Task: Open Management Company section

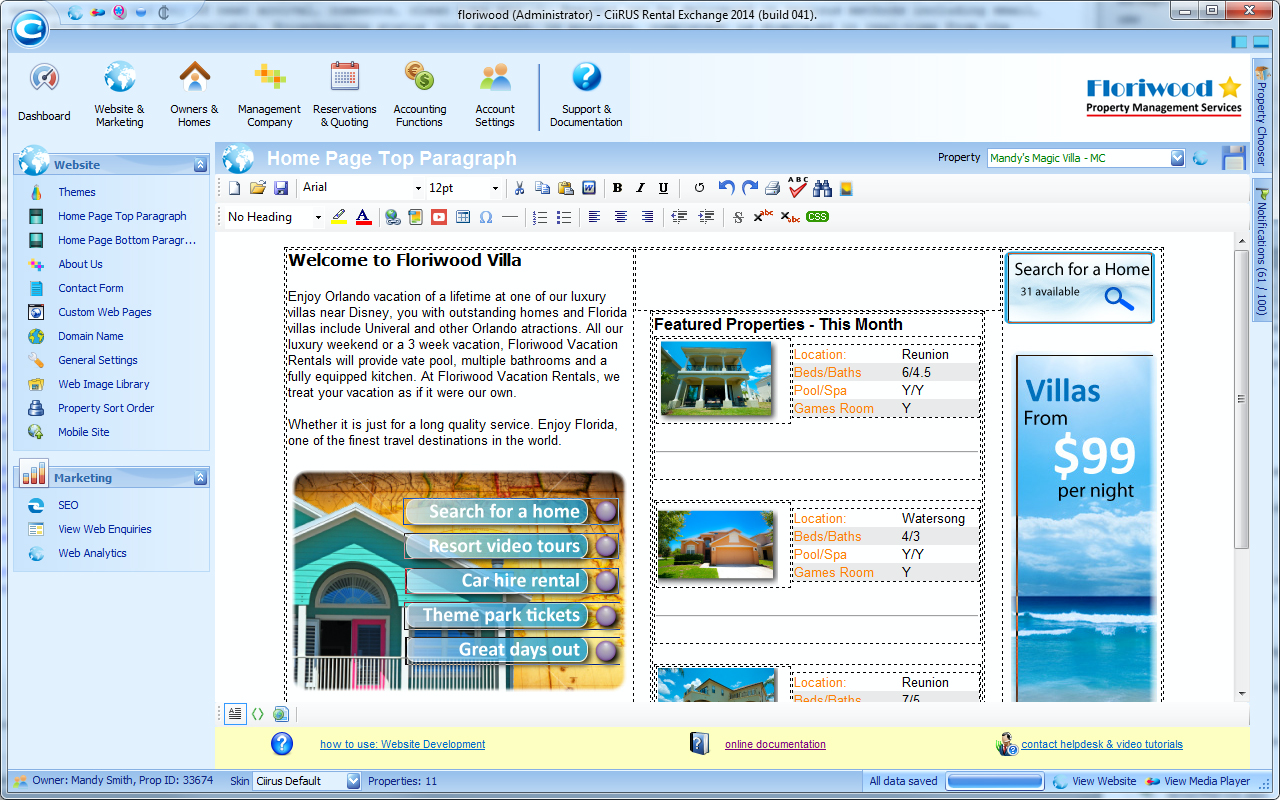Action: point(269,93)
